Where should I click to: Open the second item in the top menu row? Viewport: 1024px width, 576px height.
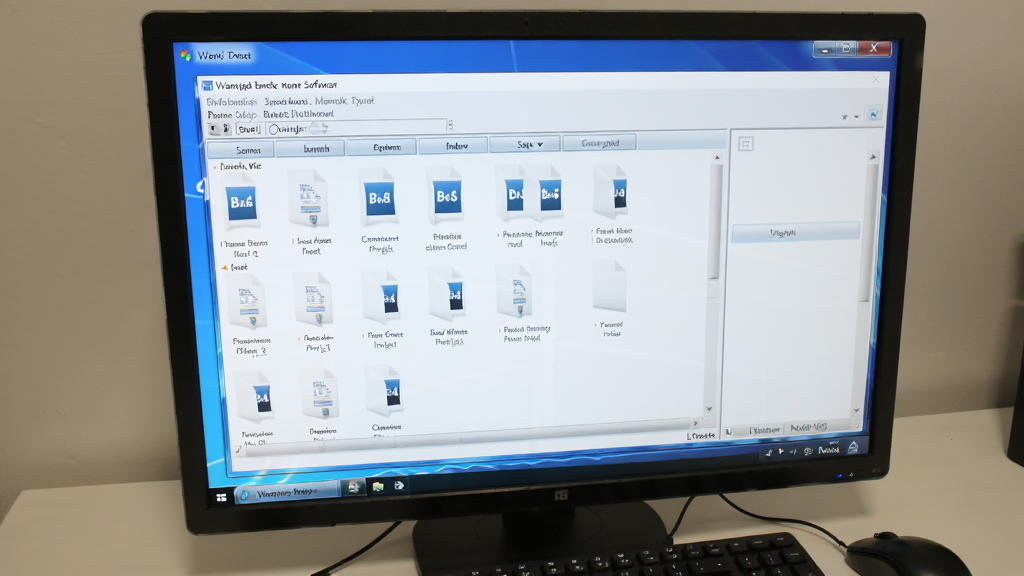pos(286,101)
